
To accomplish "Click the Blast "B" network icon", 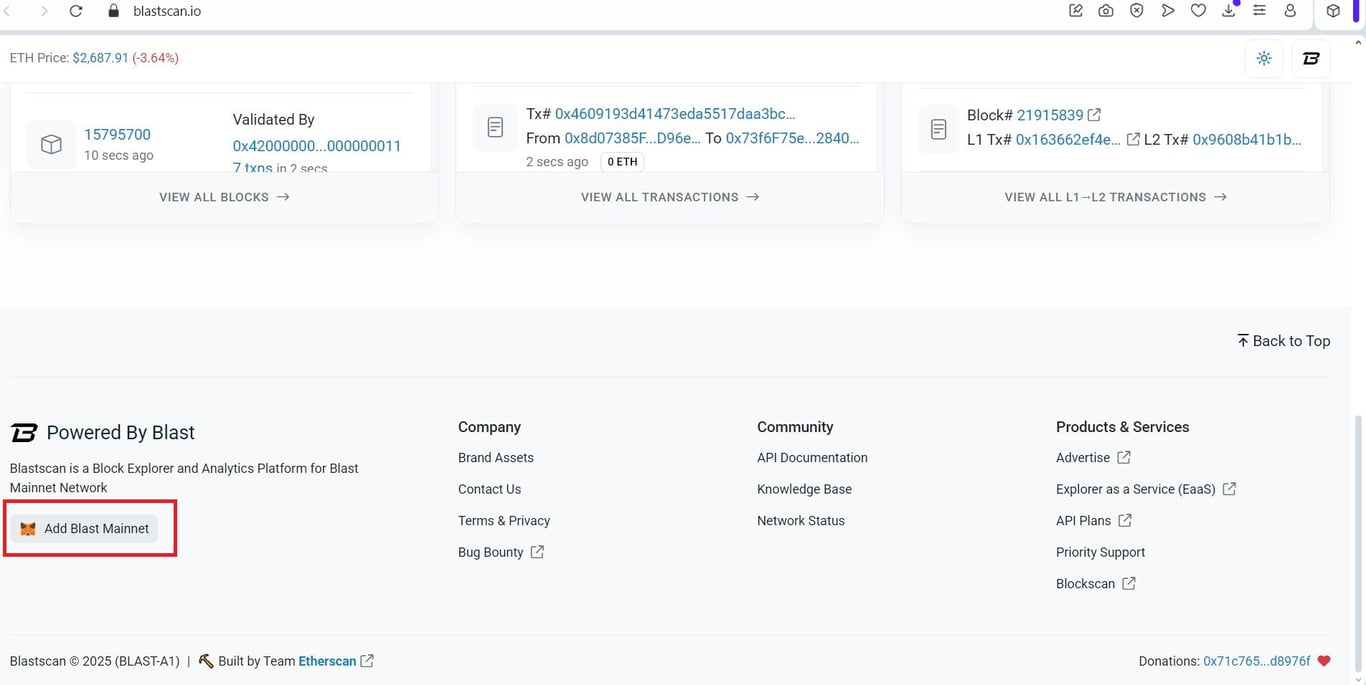I will (x=1311, y=58).
